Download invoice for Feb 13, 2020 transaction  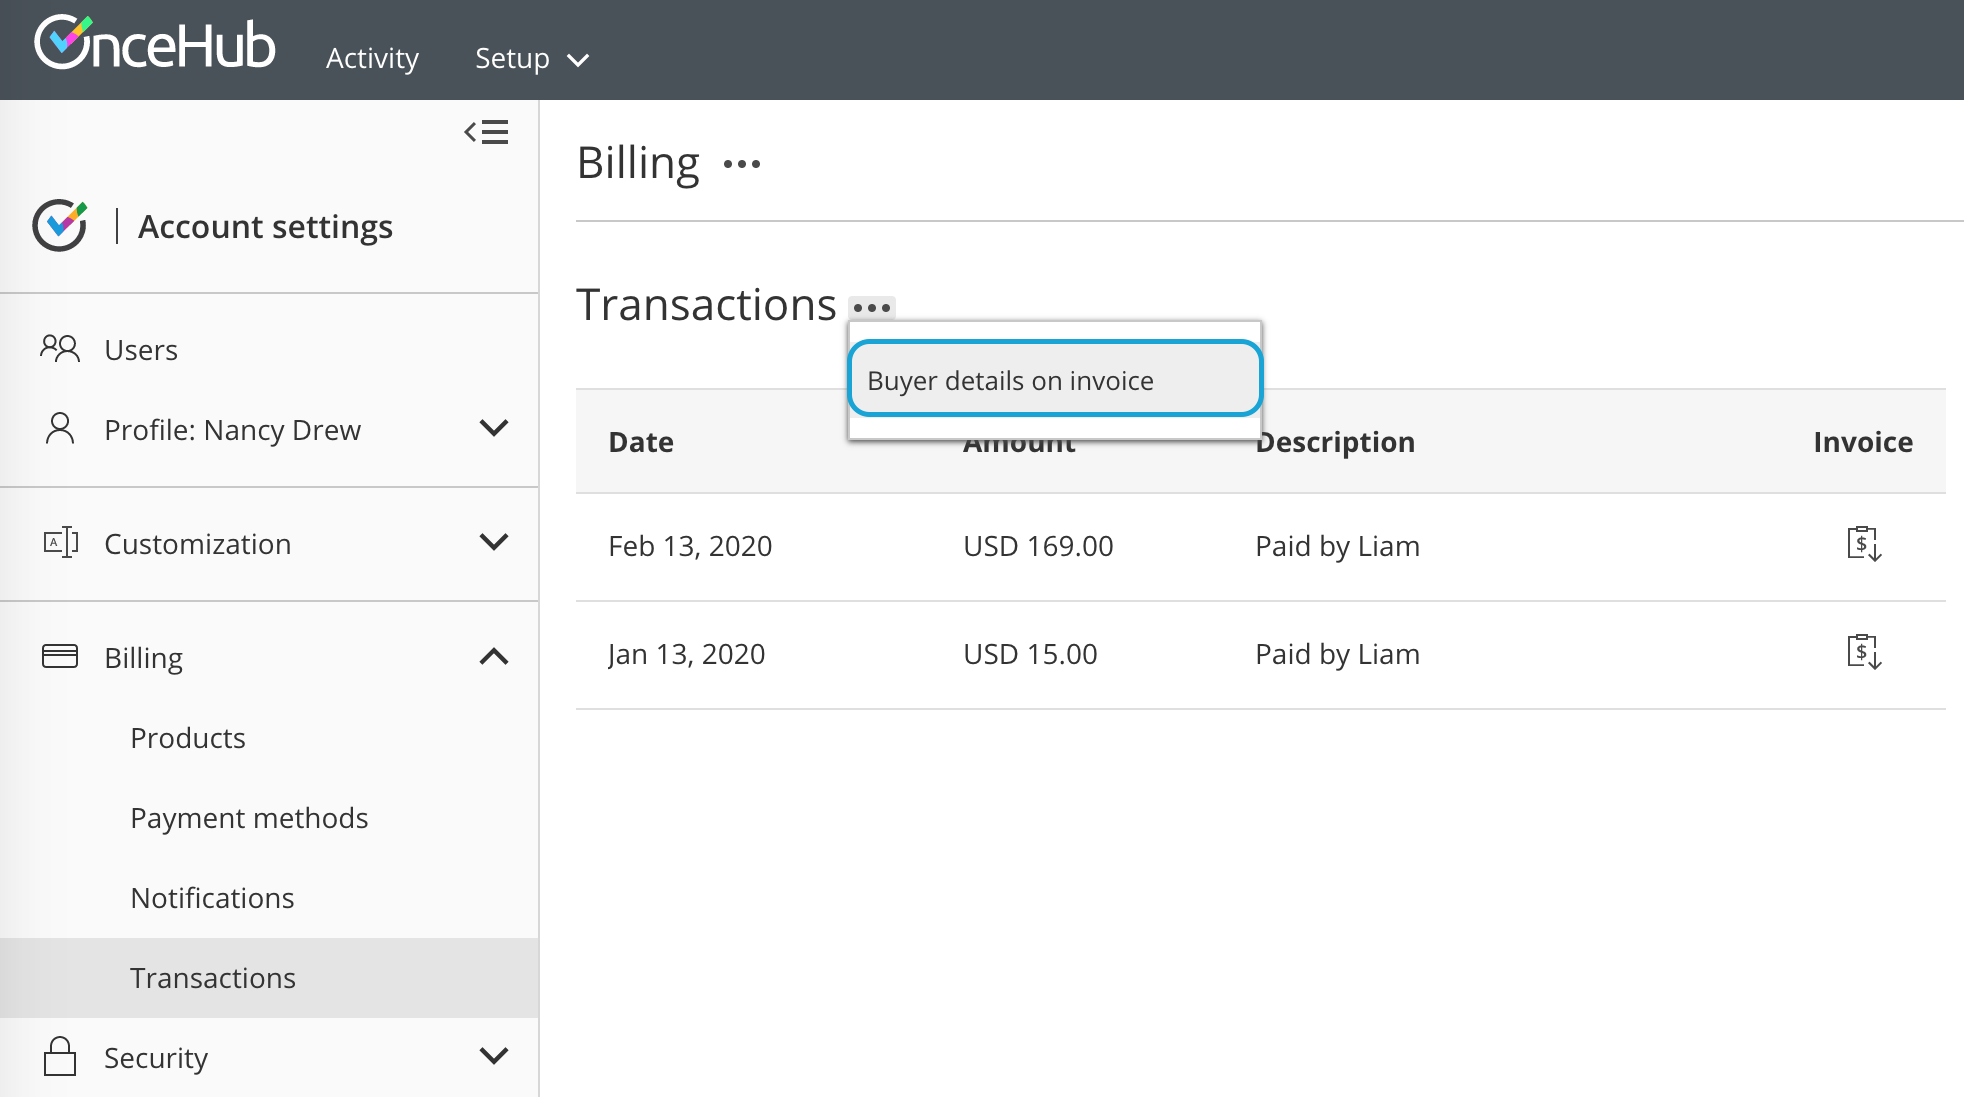(1863, 545)
